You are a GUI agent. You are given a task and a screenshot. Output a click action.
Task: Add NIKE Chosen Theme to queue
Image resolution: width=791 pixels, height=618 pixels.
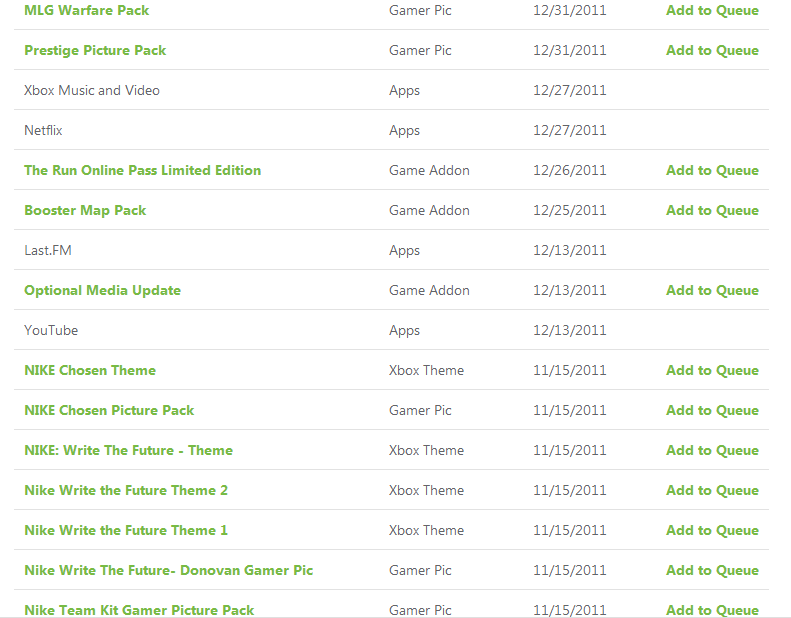(712, 370)
